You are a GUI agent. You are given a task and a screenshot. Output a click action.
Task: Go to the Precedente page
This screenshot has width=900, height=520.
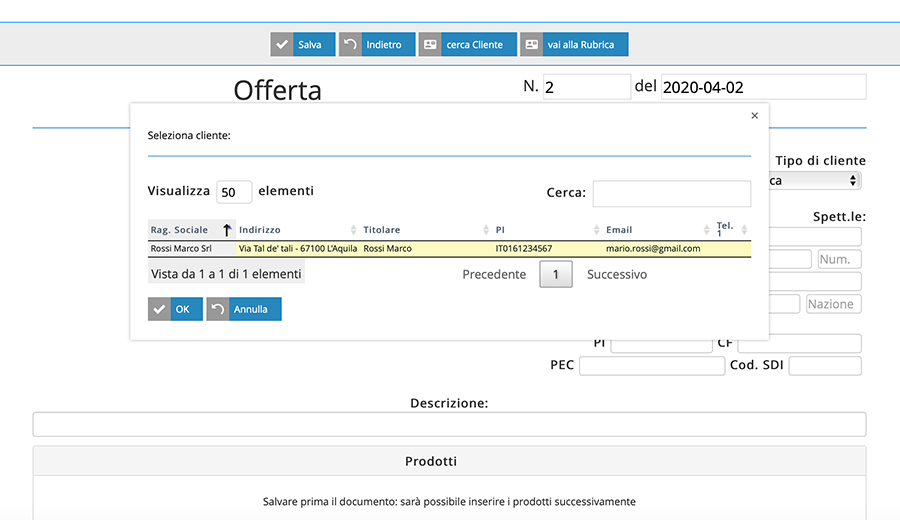click(x=494, y=274)
